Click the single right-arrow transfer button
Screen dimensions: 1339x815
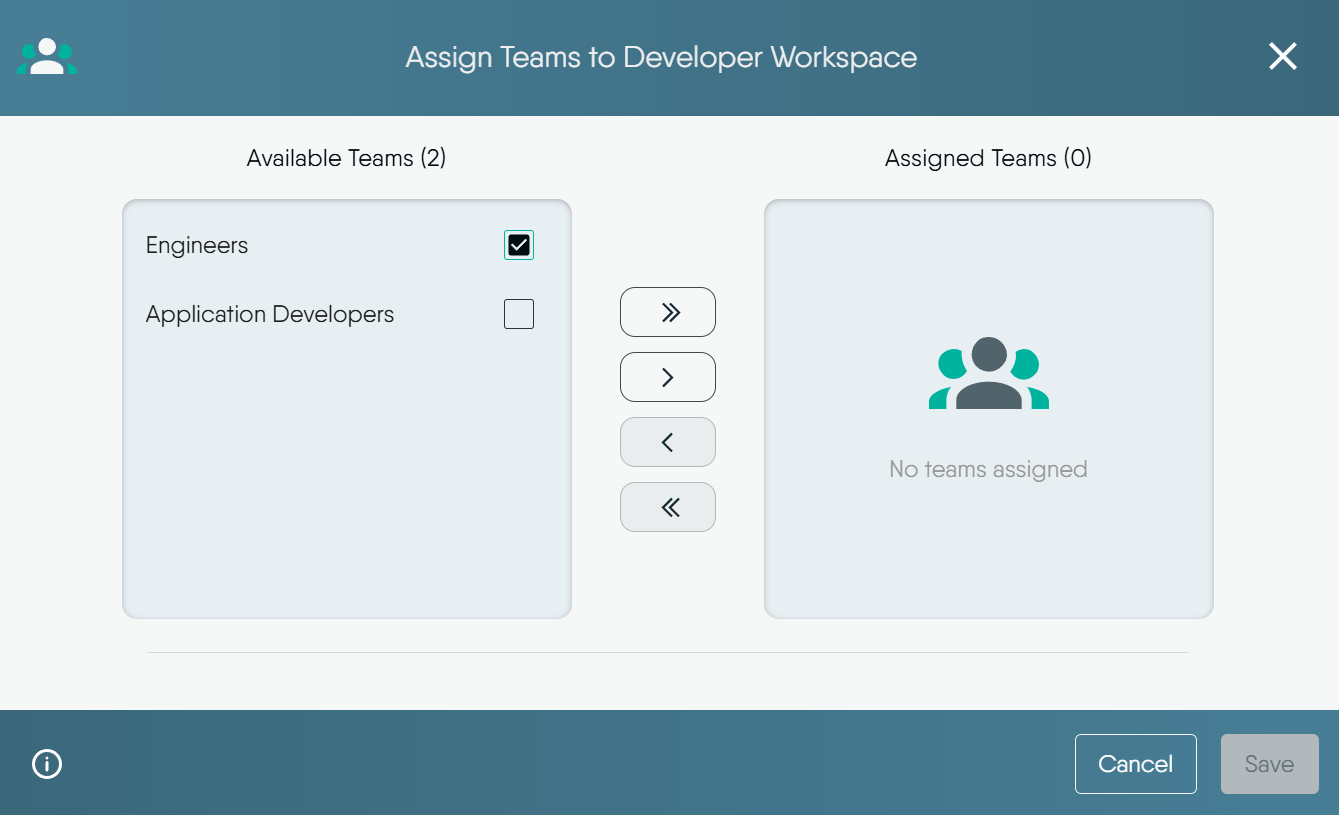[667, 377]
